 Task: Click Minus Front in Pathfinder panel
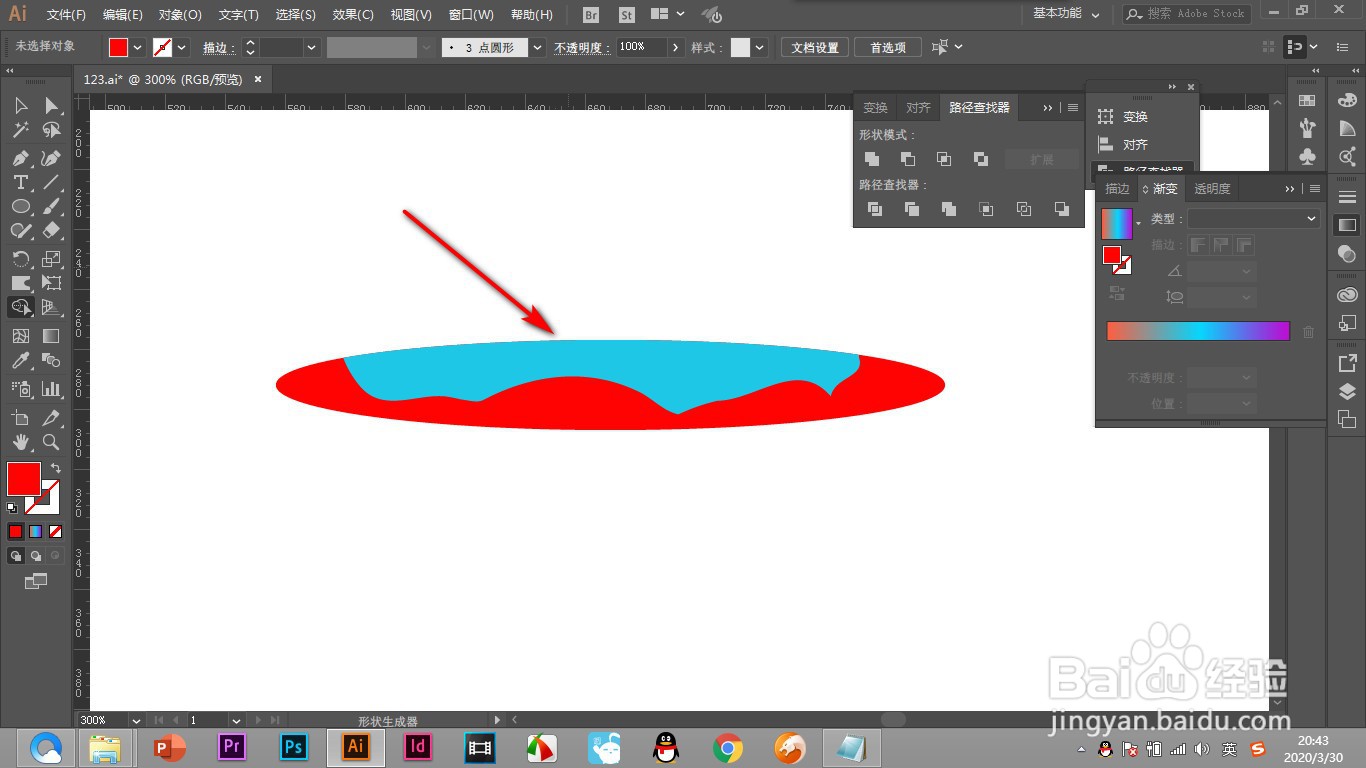[x=908, y=159]
